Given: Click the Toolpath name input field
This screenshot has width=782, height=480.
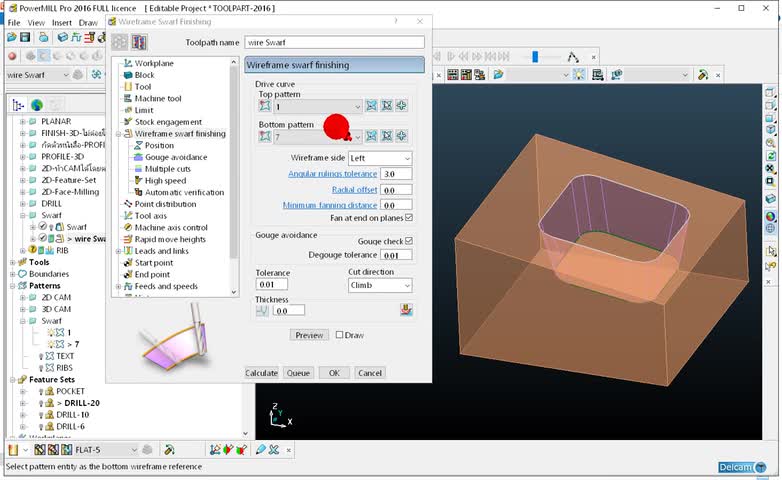Looking at the screenshot, I should [x=334, y=42].
